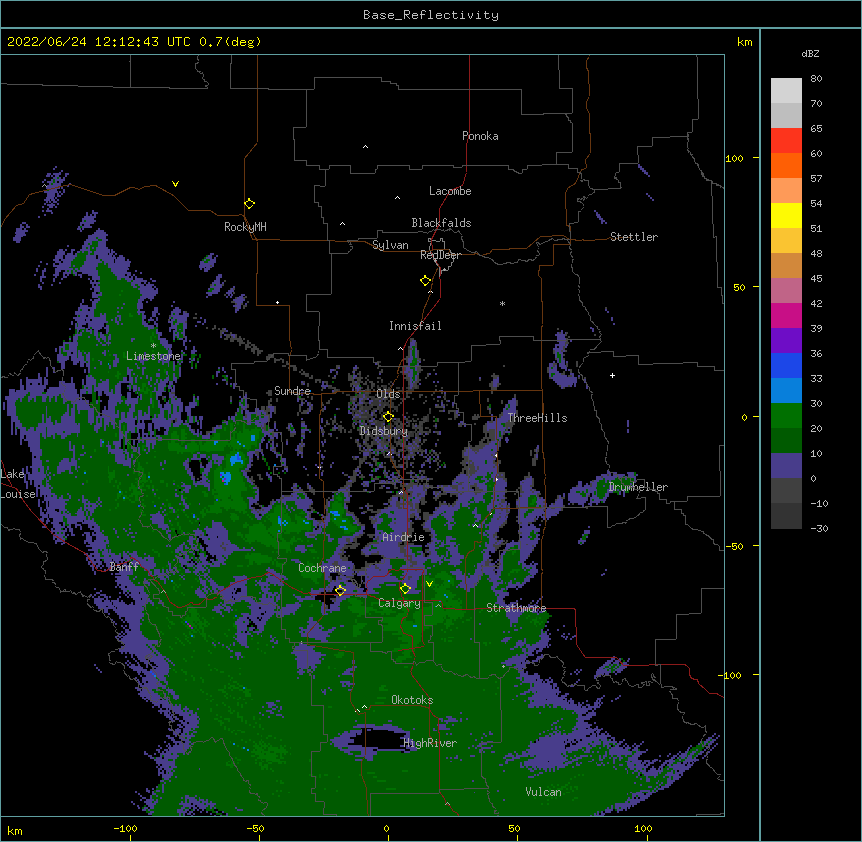Click the Calgary city label
Viewport: 862px width, 842px height.
399,603
